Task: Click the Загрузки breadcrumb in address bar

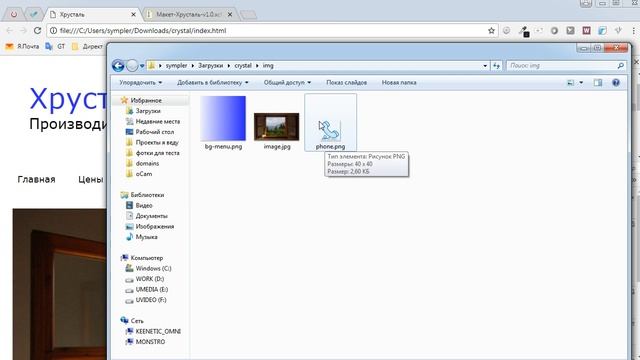Action: (x=211, y=65)
